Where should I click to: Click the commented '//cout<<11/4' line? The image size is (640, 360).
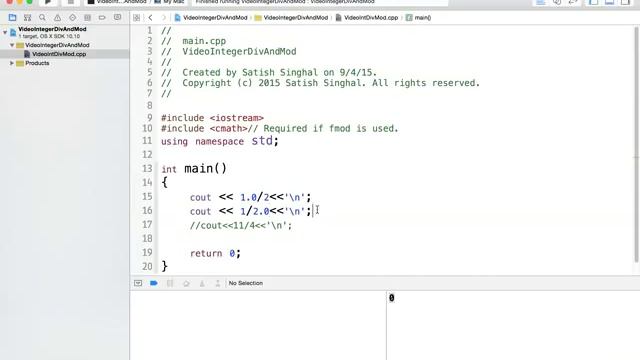[241, 226]
